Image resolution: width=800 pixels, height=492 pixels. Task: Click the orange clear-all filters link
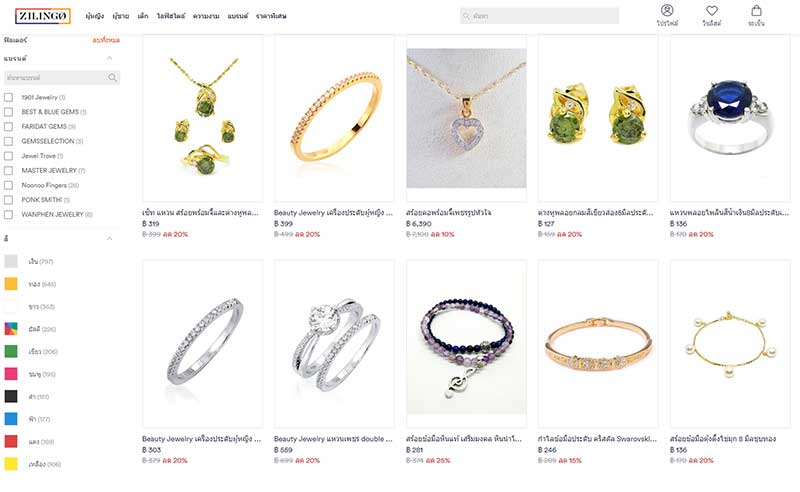[x=106, y=40]
